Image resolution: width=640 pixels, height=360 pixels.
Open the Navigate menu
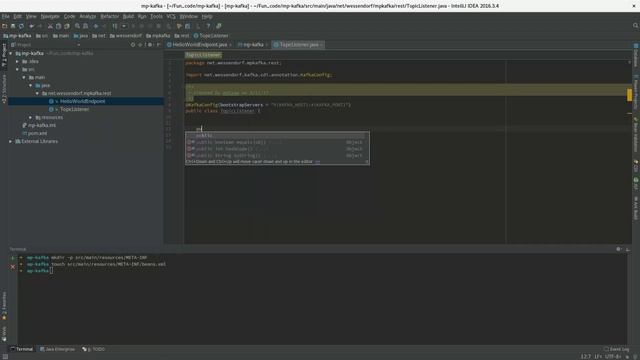pos(50,16)
